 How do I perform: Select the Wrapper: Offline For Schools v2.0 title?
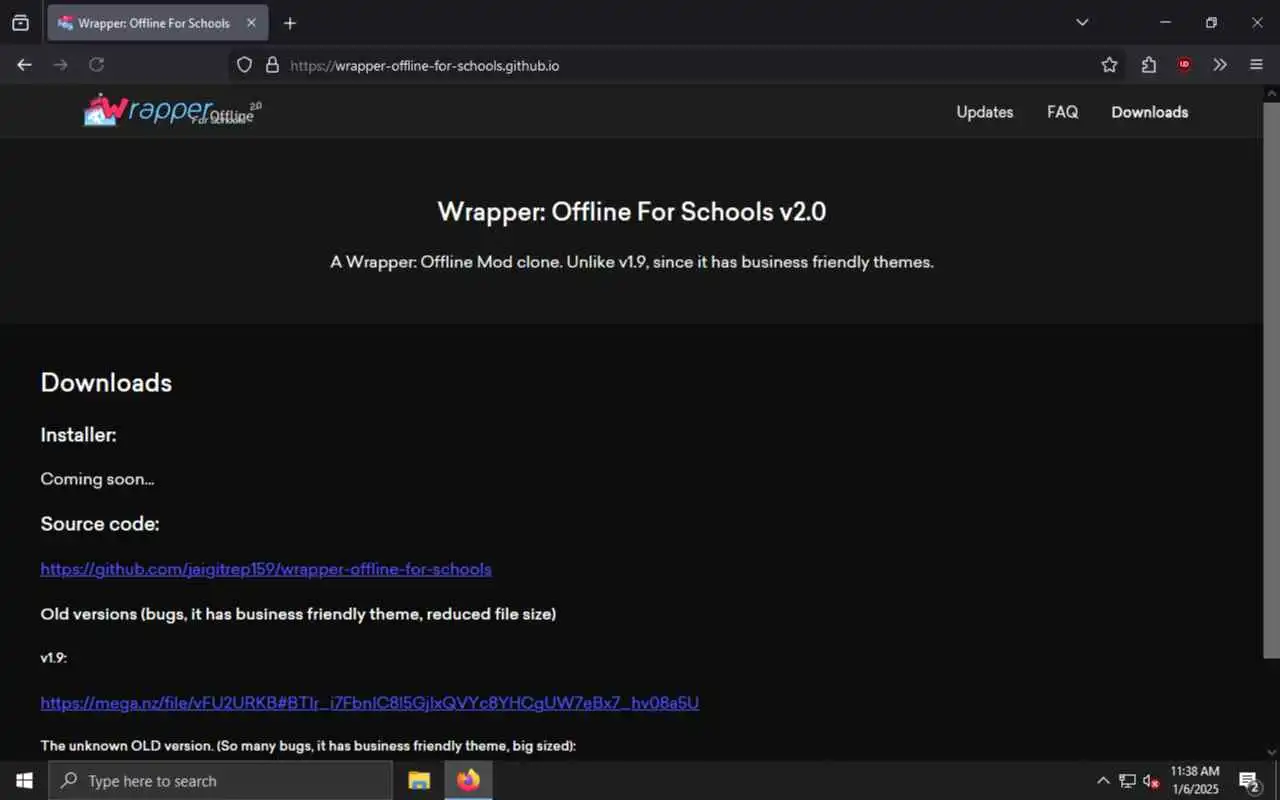point(632,212)
